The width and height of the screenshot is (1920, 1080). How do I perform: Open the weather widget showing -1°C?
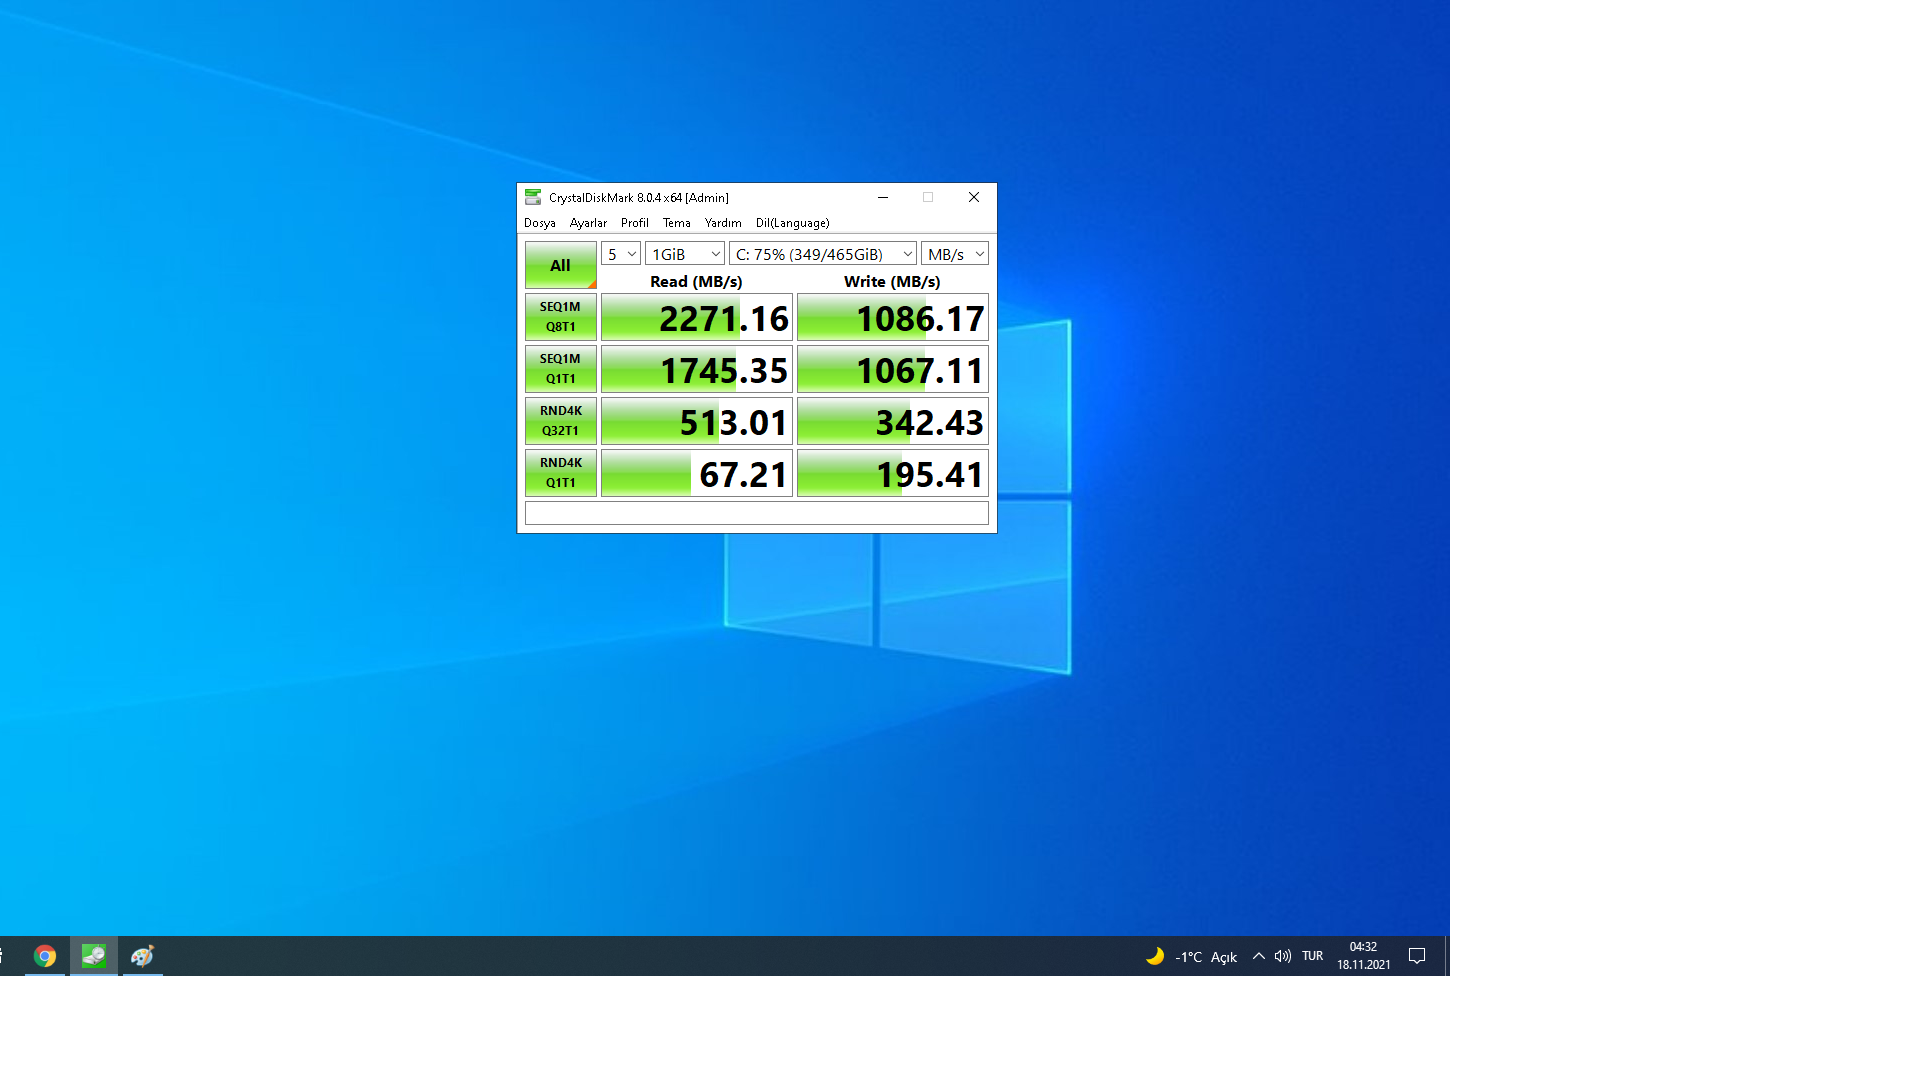pos(1192,957)
